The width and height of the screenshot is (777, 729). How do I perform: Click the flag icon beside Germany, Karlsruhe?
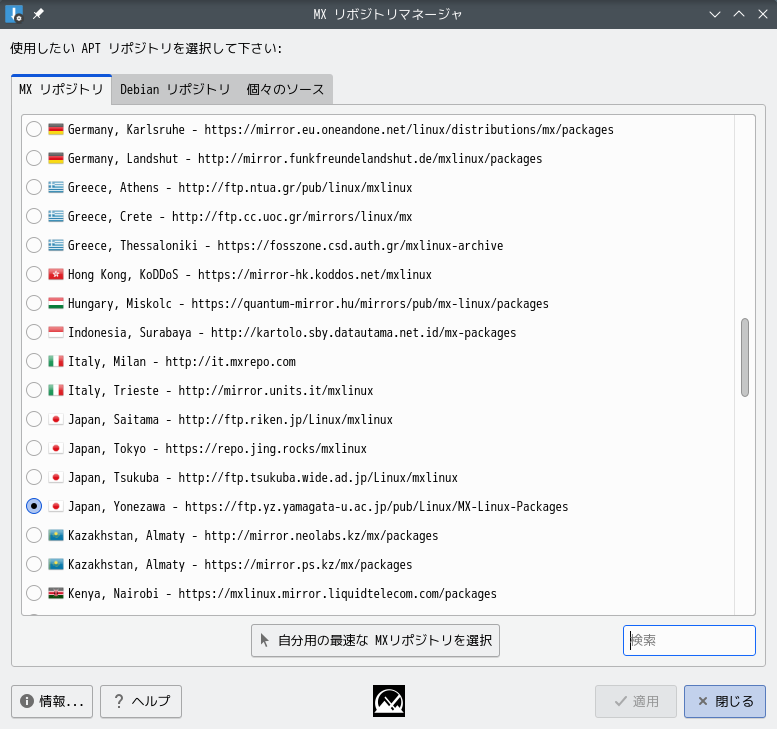tap(56, 129)
